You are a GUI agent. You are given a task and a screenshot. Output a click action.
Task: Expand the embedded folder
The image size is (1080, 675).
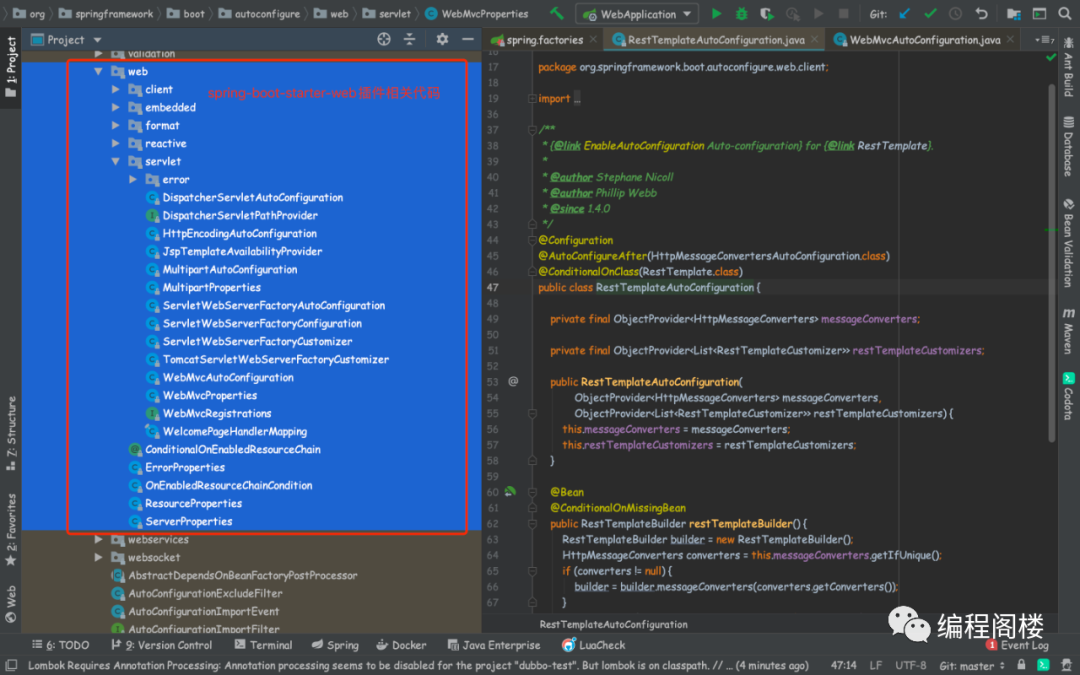tap(116, 108)
